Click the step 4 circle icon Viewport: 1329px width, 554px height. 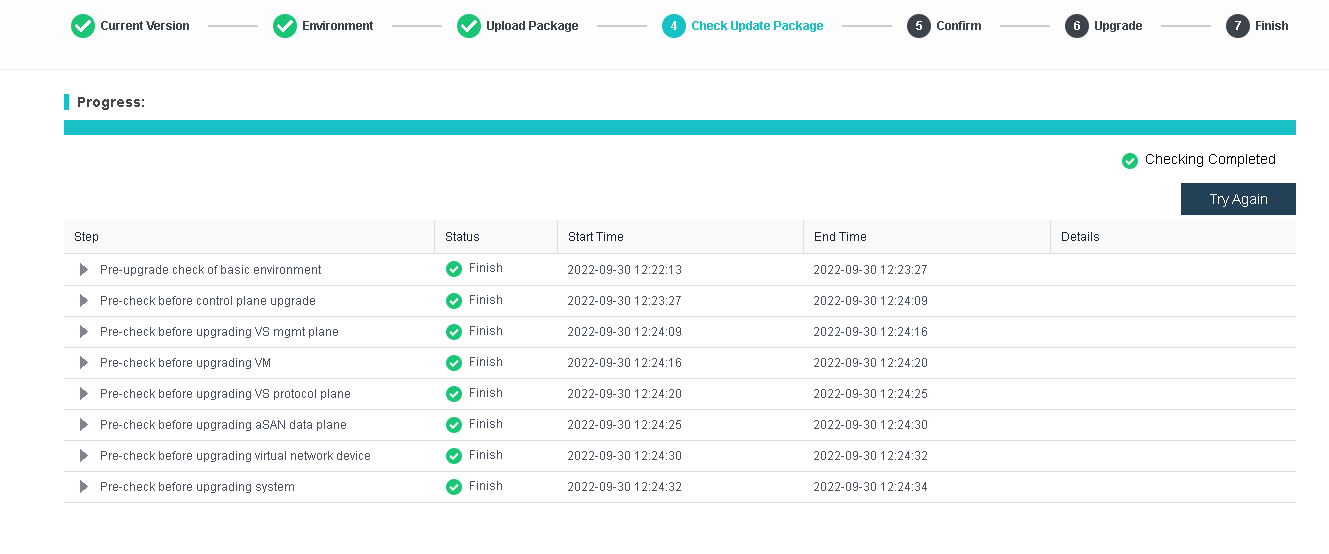tap(674, 26)
